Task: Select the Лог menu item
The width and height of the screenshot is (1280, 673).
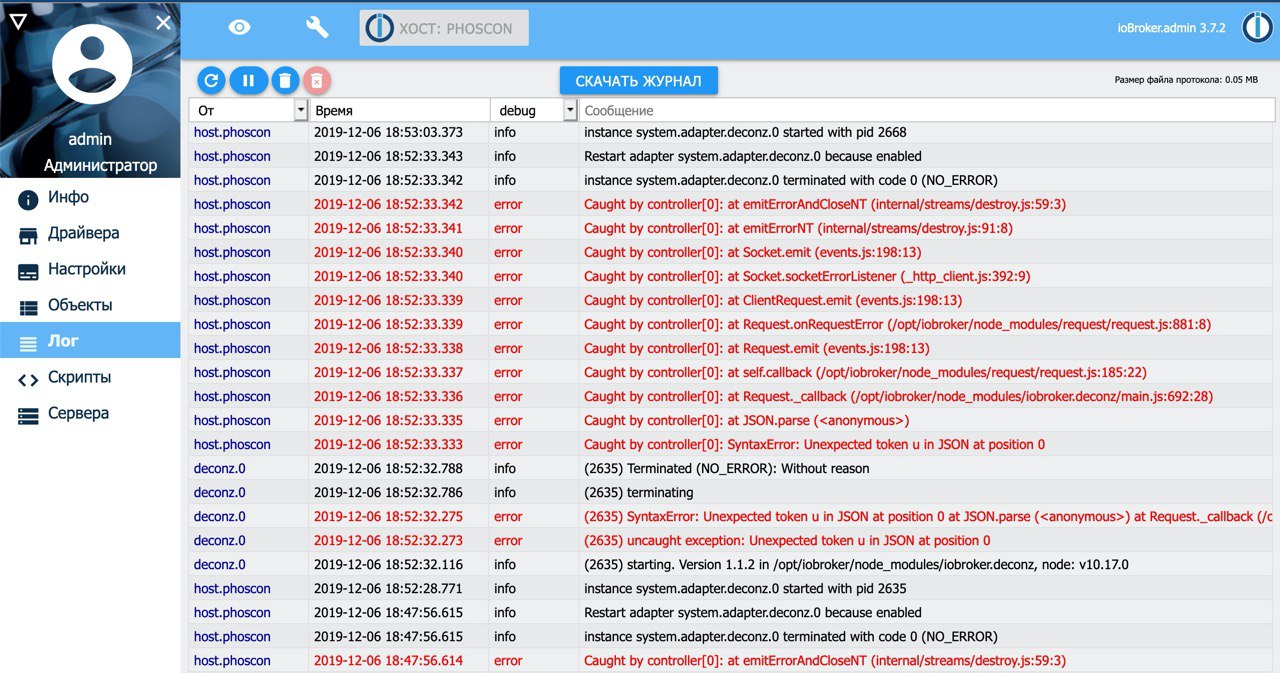Action: click(90, 342)
